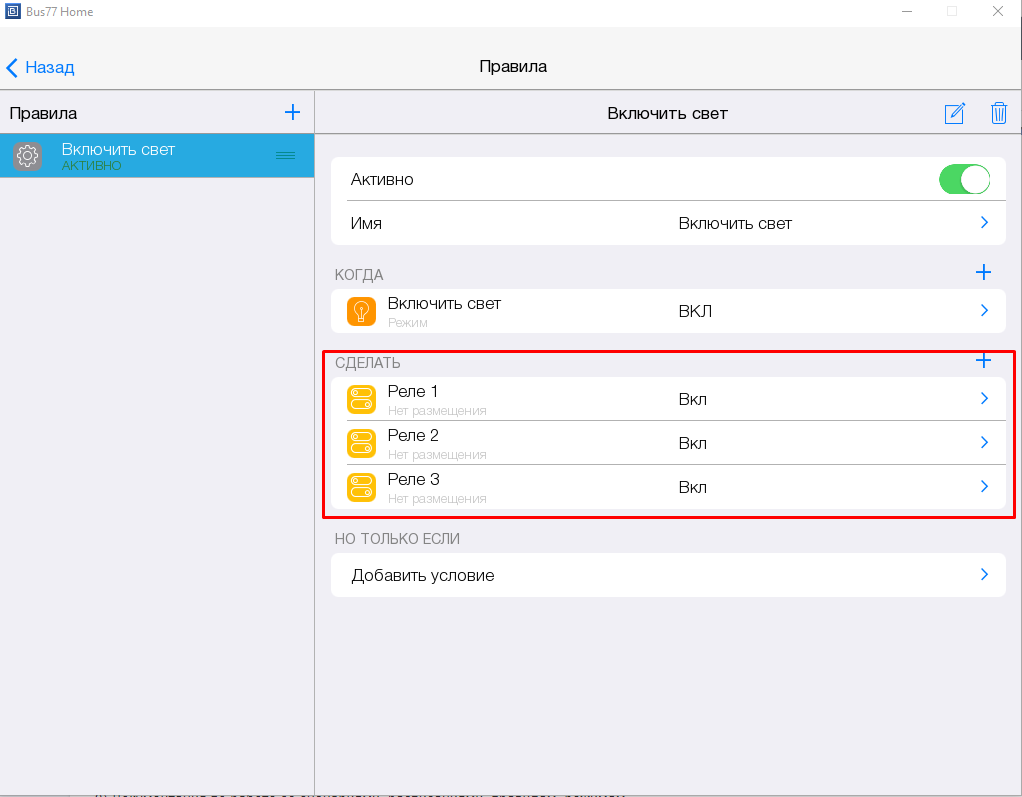Click the gear icon of Включить свет rule
The height and width of the screenshot is (797, 1022).
tap(28, 156)
